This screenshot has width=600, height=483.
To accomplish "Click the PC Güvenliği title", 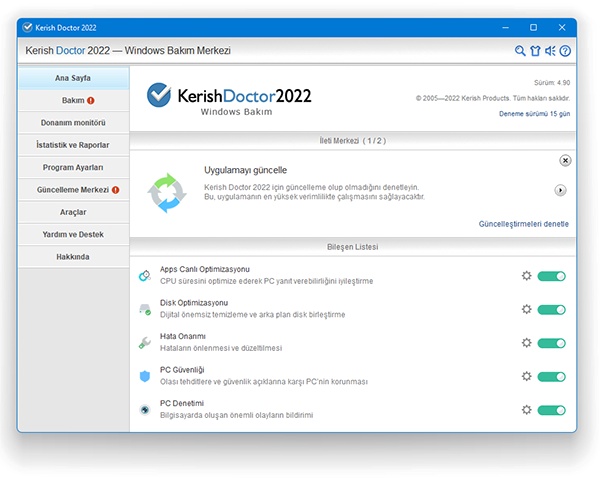I will tap(182, 370).
